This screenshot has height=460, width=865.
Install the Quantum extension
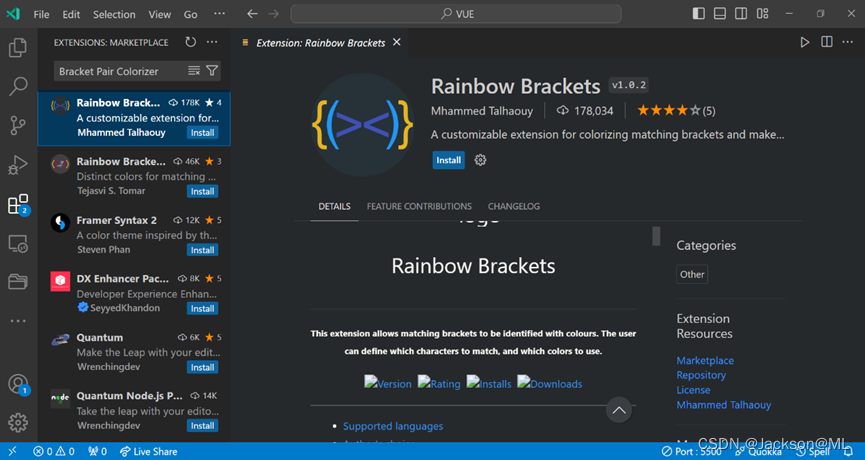pos(202,367)
